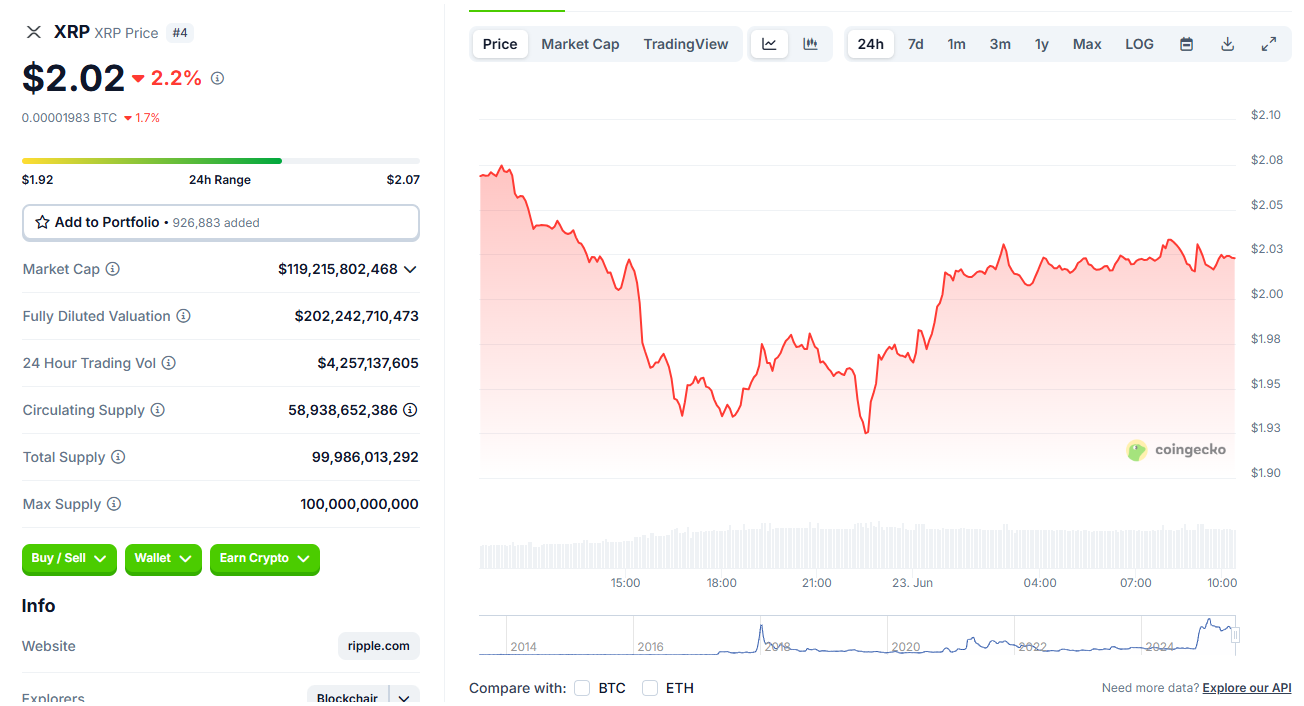This screenshot has width=1304, height=706.
Task: Click the 99,986,013,292 total supply value
Action: point(365,457)
